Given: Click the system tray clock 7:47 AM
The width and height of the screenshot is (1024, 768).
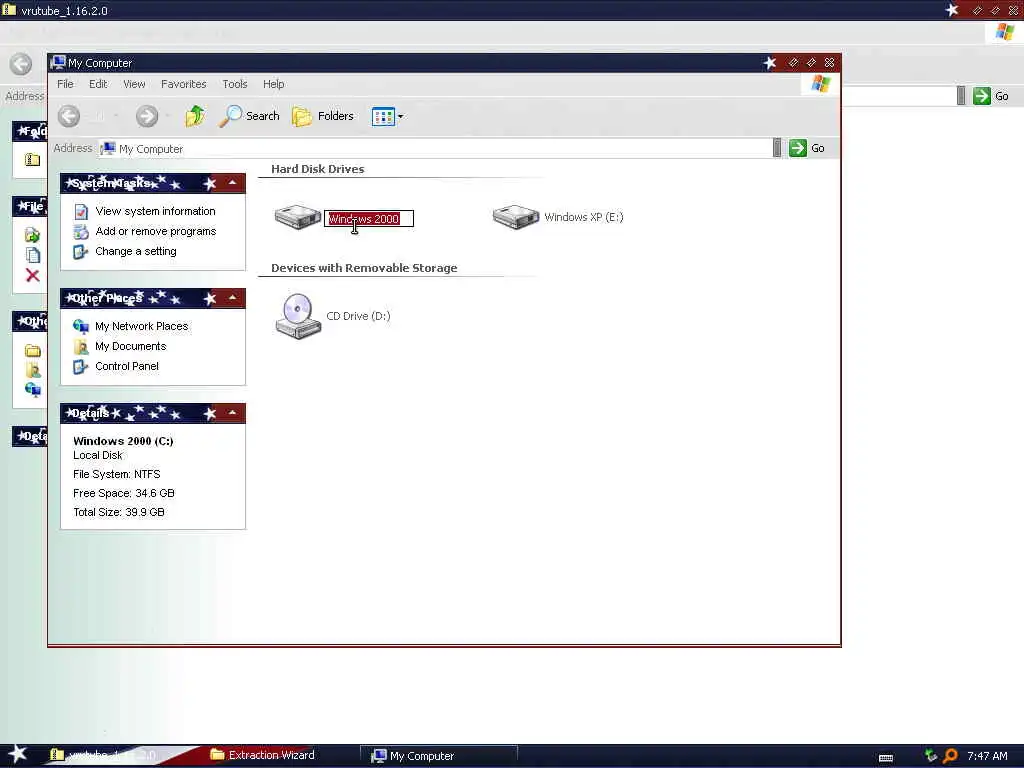Looking at the screenshot, I should [x=987, y=756].
